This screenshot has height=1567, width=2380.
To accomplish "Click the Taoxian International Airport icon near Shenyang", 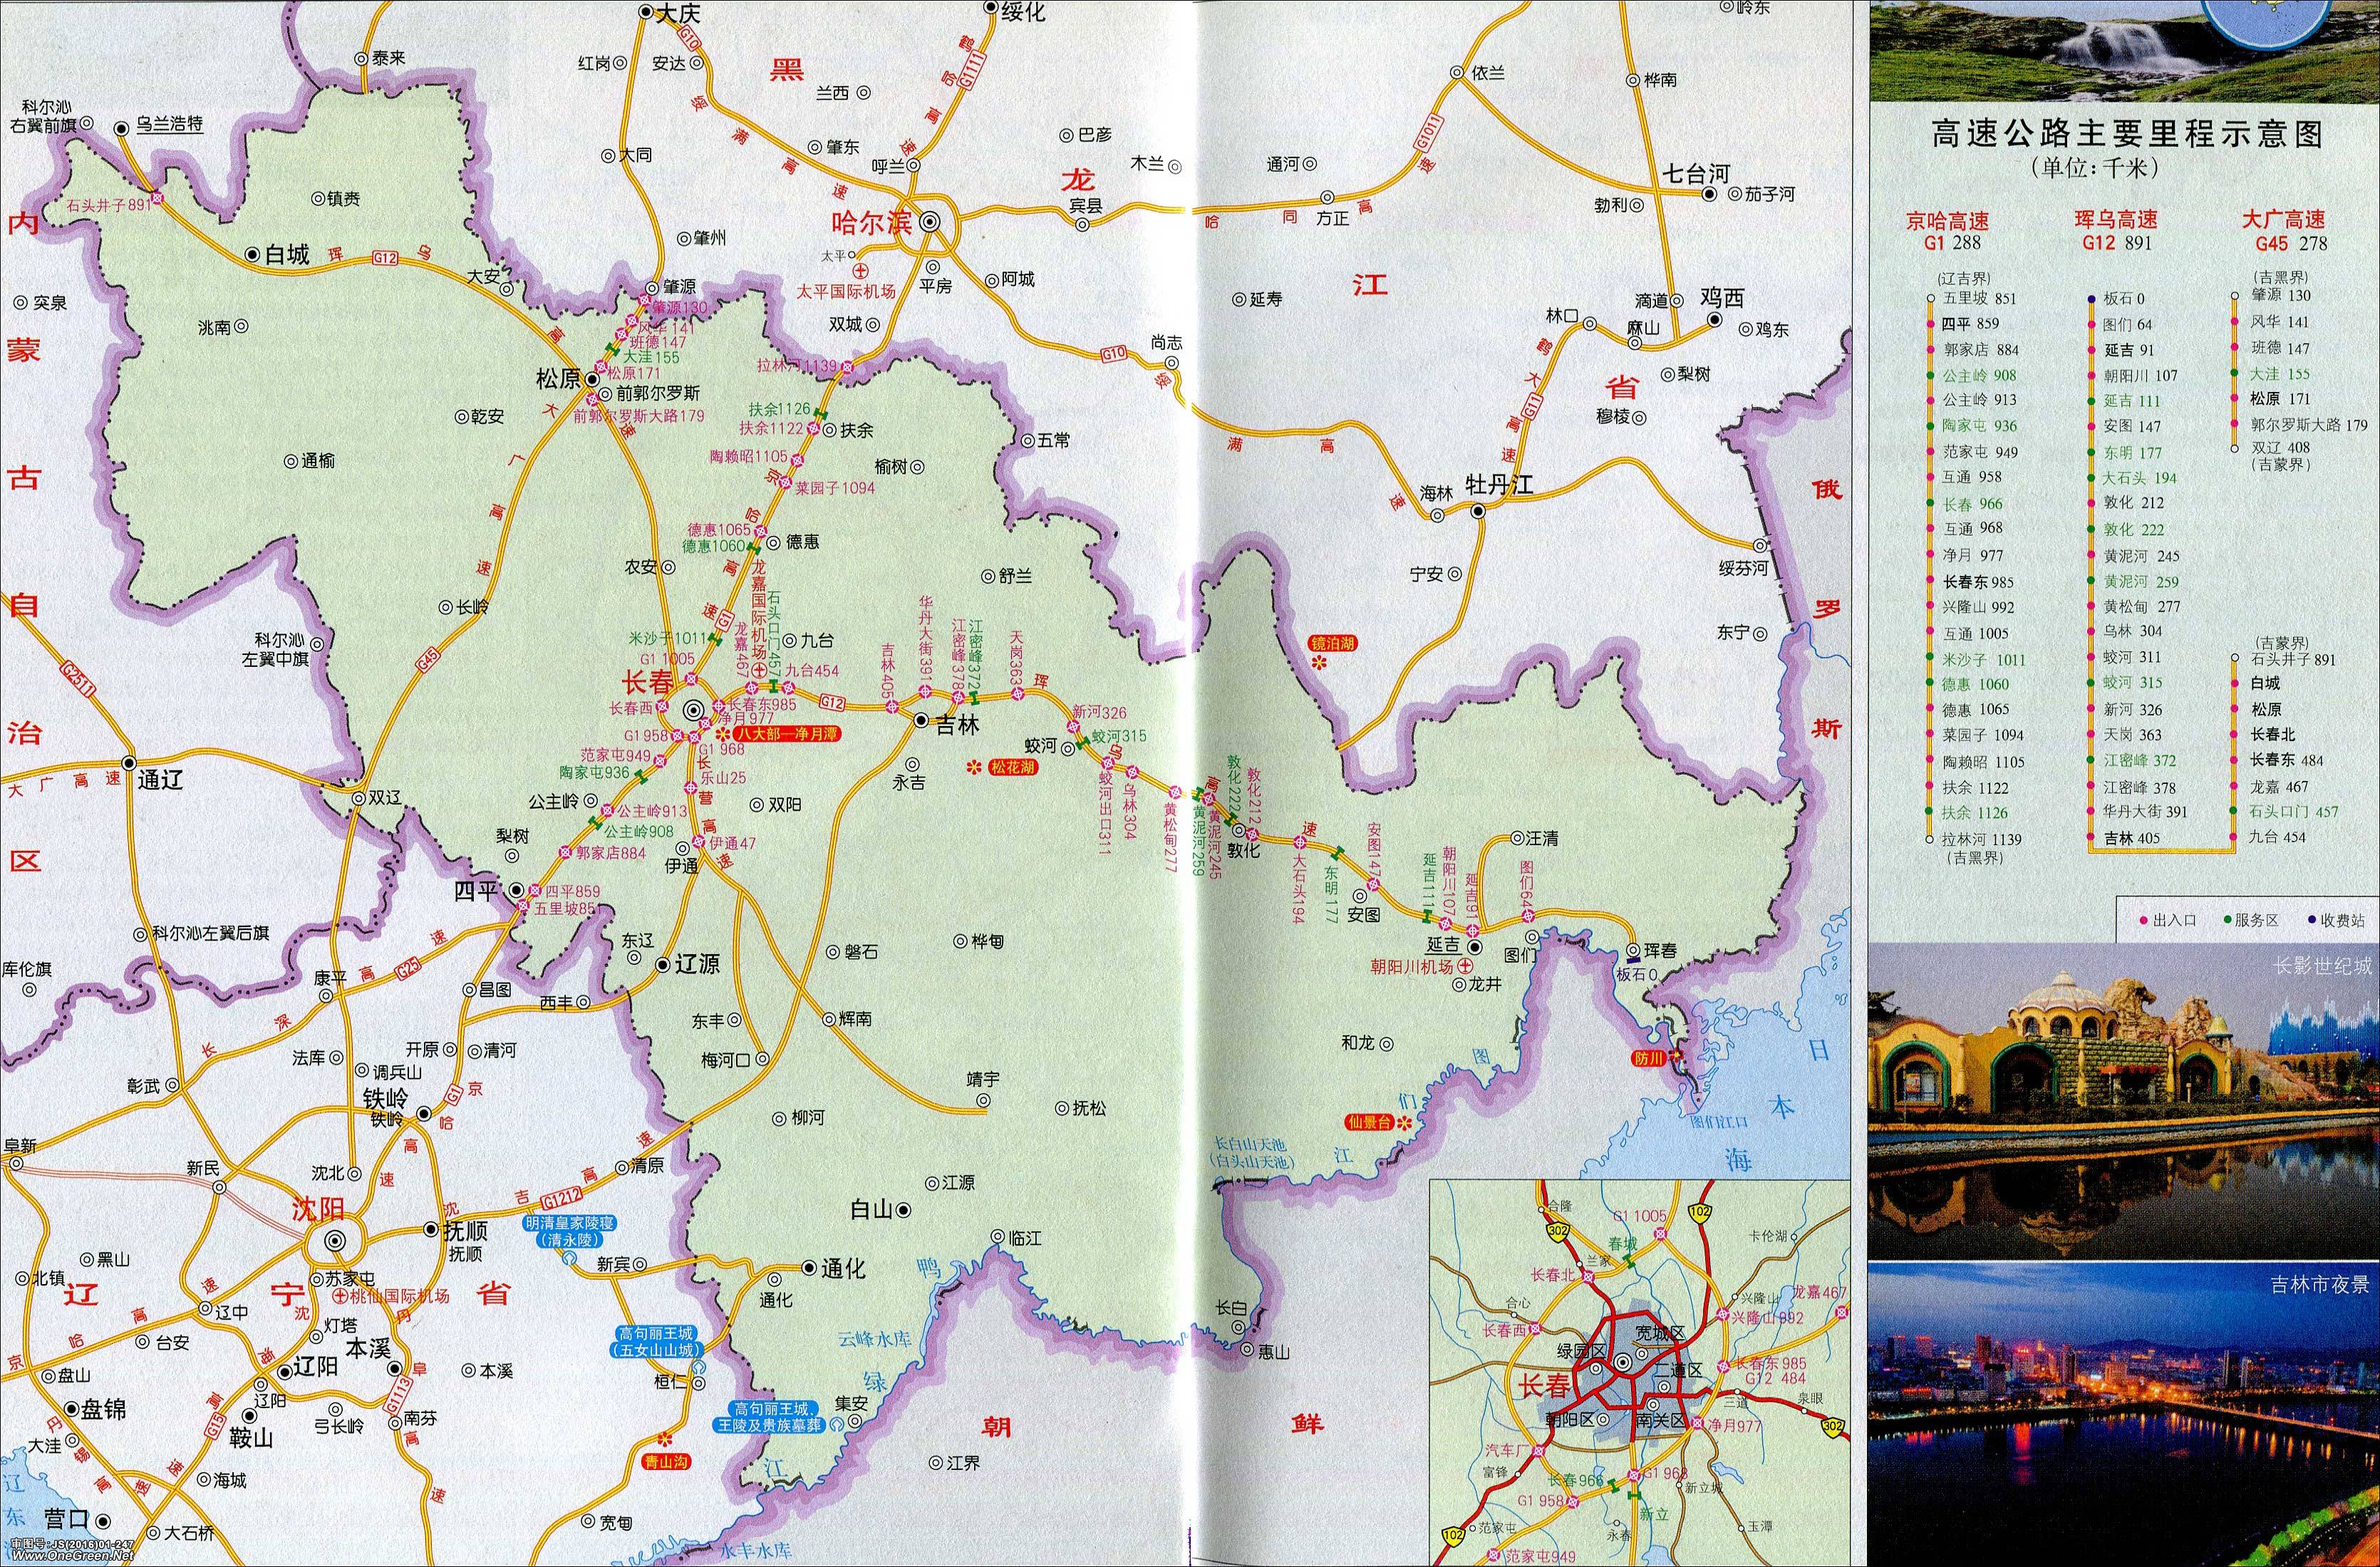I will coord(341,1295).
